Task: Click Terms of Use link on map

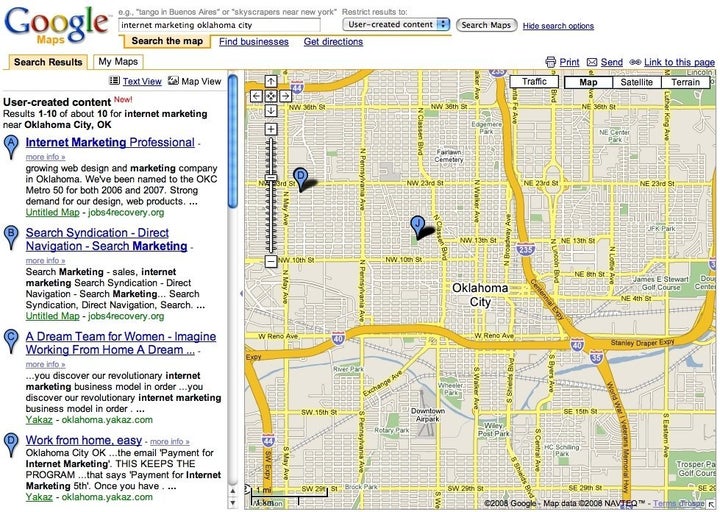Action: pyautogui.click(x=678, y=504)
